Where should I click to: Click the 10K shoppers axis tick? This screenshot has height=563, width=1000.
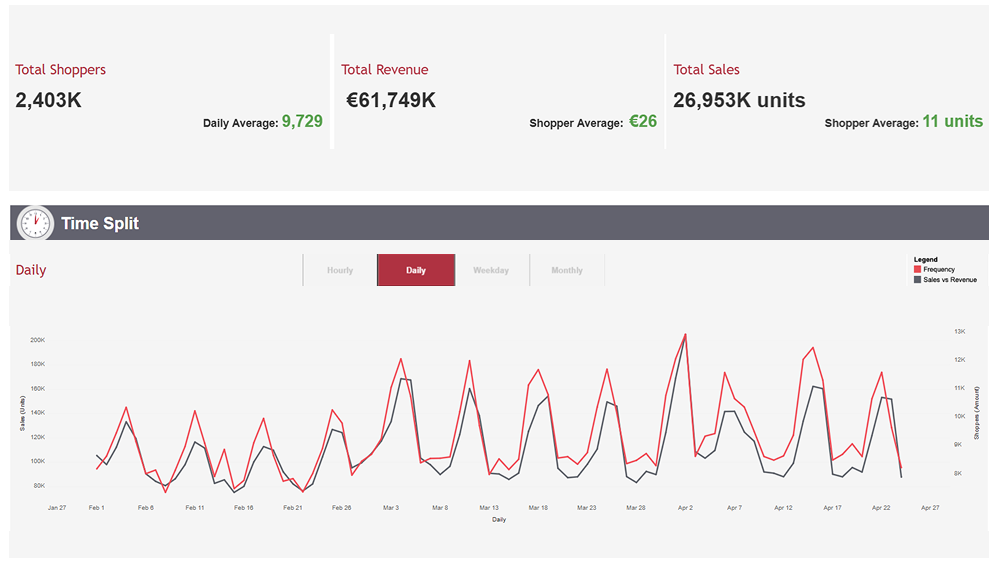tap(960, 417)
